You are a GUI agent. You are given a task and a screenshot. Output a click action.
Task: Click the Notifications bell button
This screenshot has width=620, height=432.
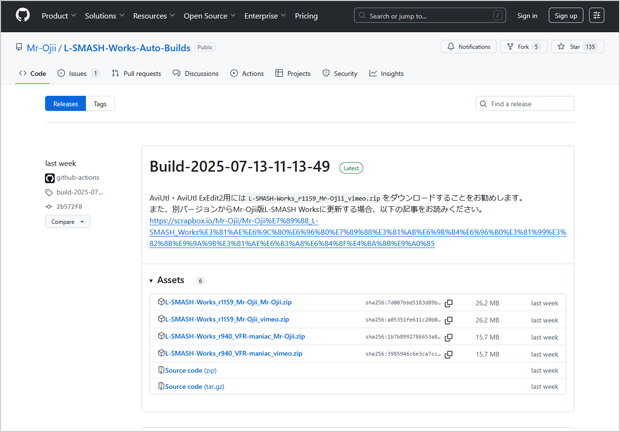(469, 47)
